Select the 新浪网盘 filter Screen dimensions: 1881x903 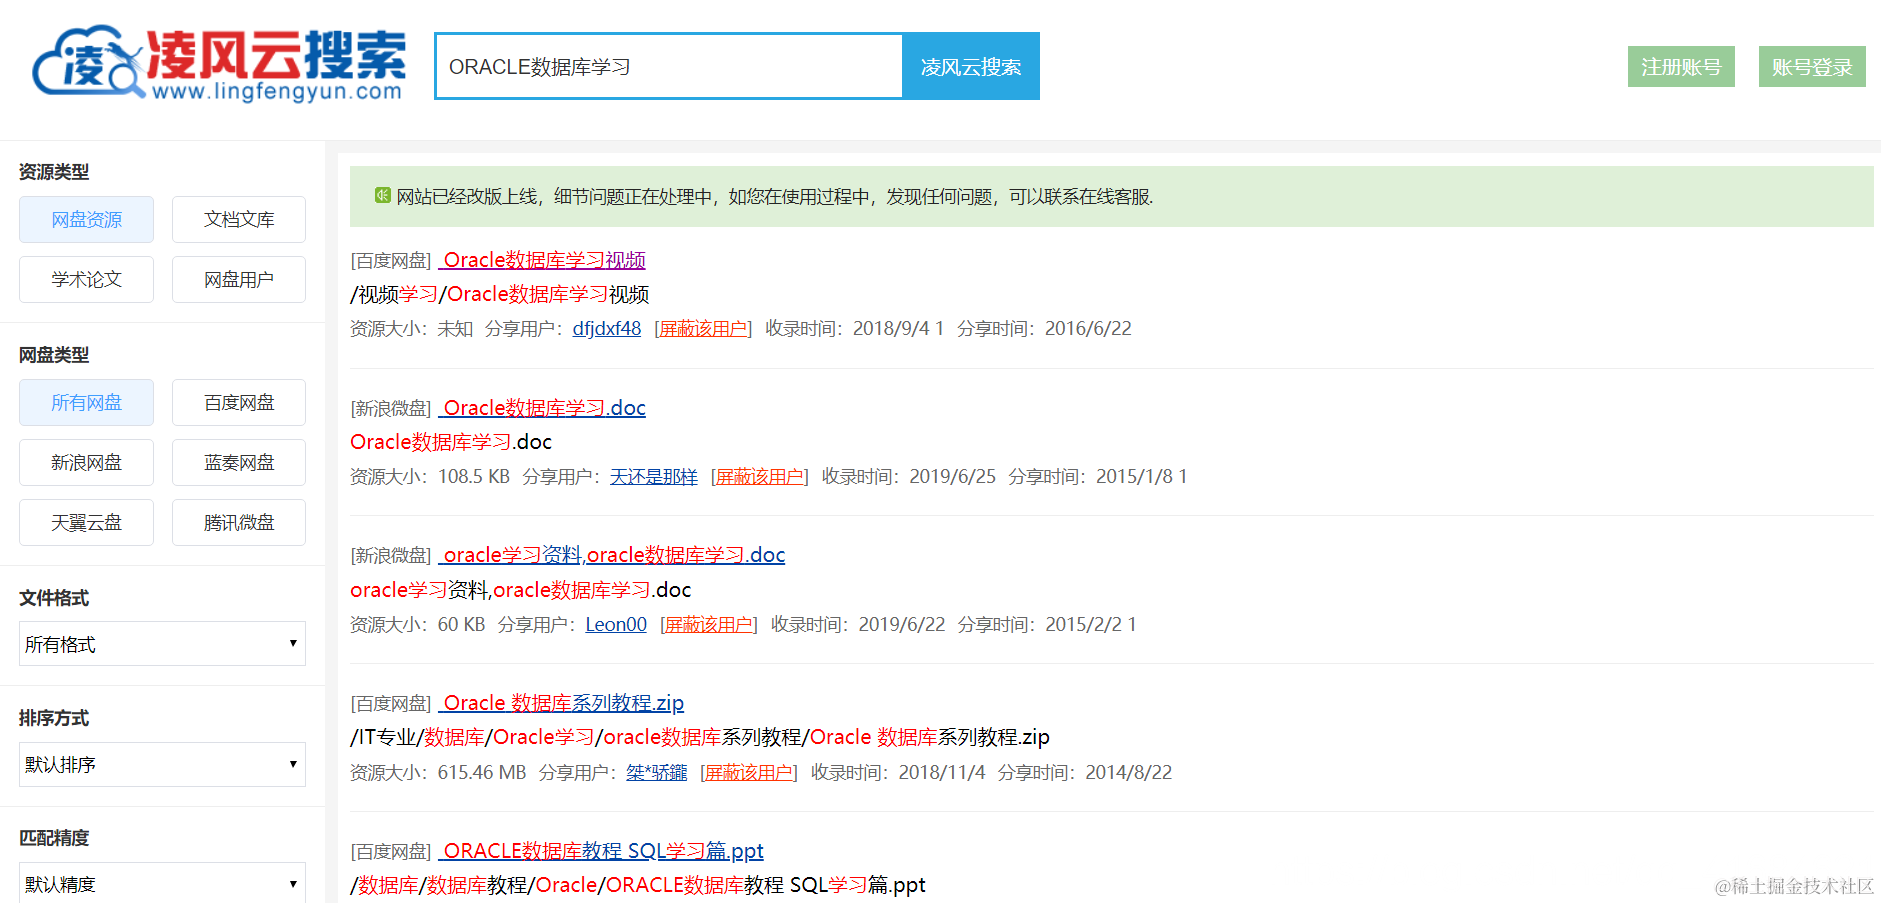click(86, 462)
